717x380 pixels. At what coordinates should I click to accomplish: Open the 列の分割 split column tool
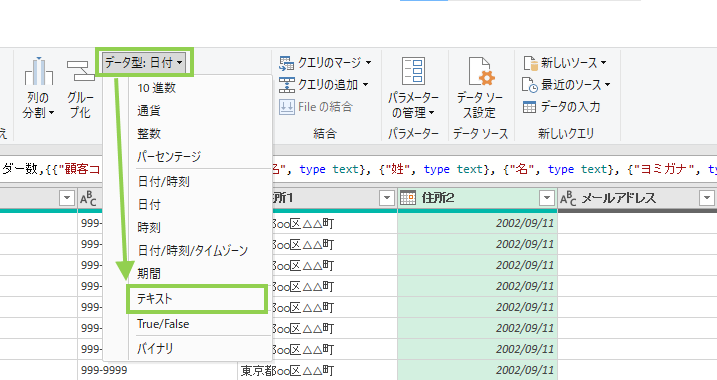pyautogui.click(x=38, y=87)
